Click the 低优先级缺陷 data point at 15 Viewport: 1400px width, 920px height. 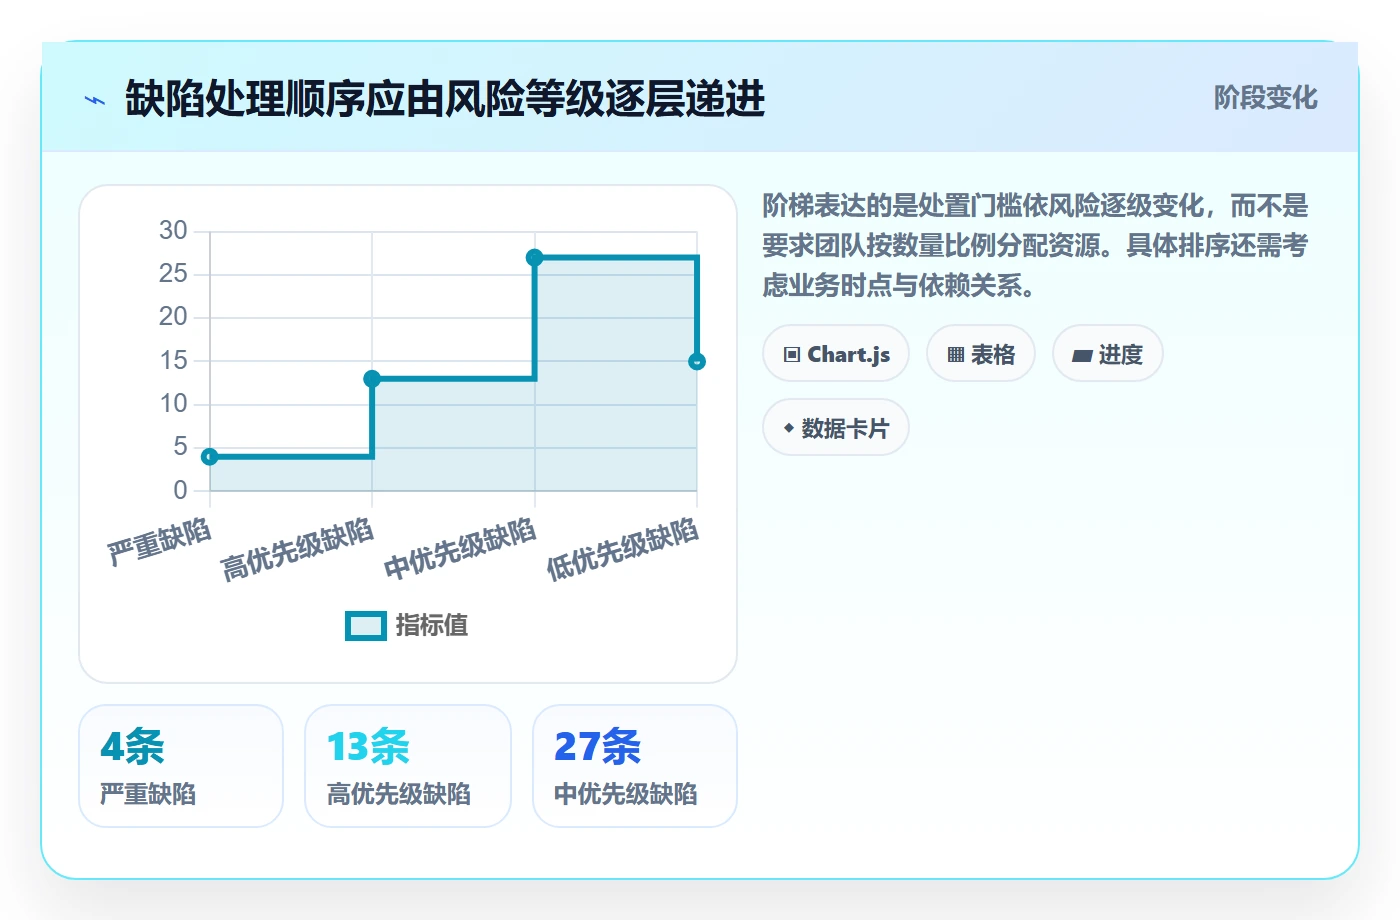pyautogui.click(x=697, y=362)
